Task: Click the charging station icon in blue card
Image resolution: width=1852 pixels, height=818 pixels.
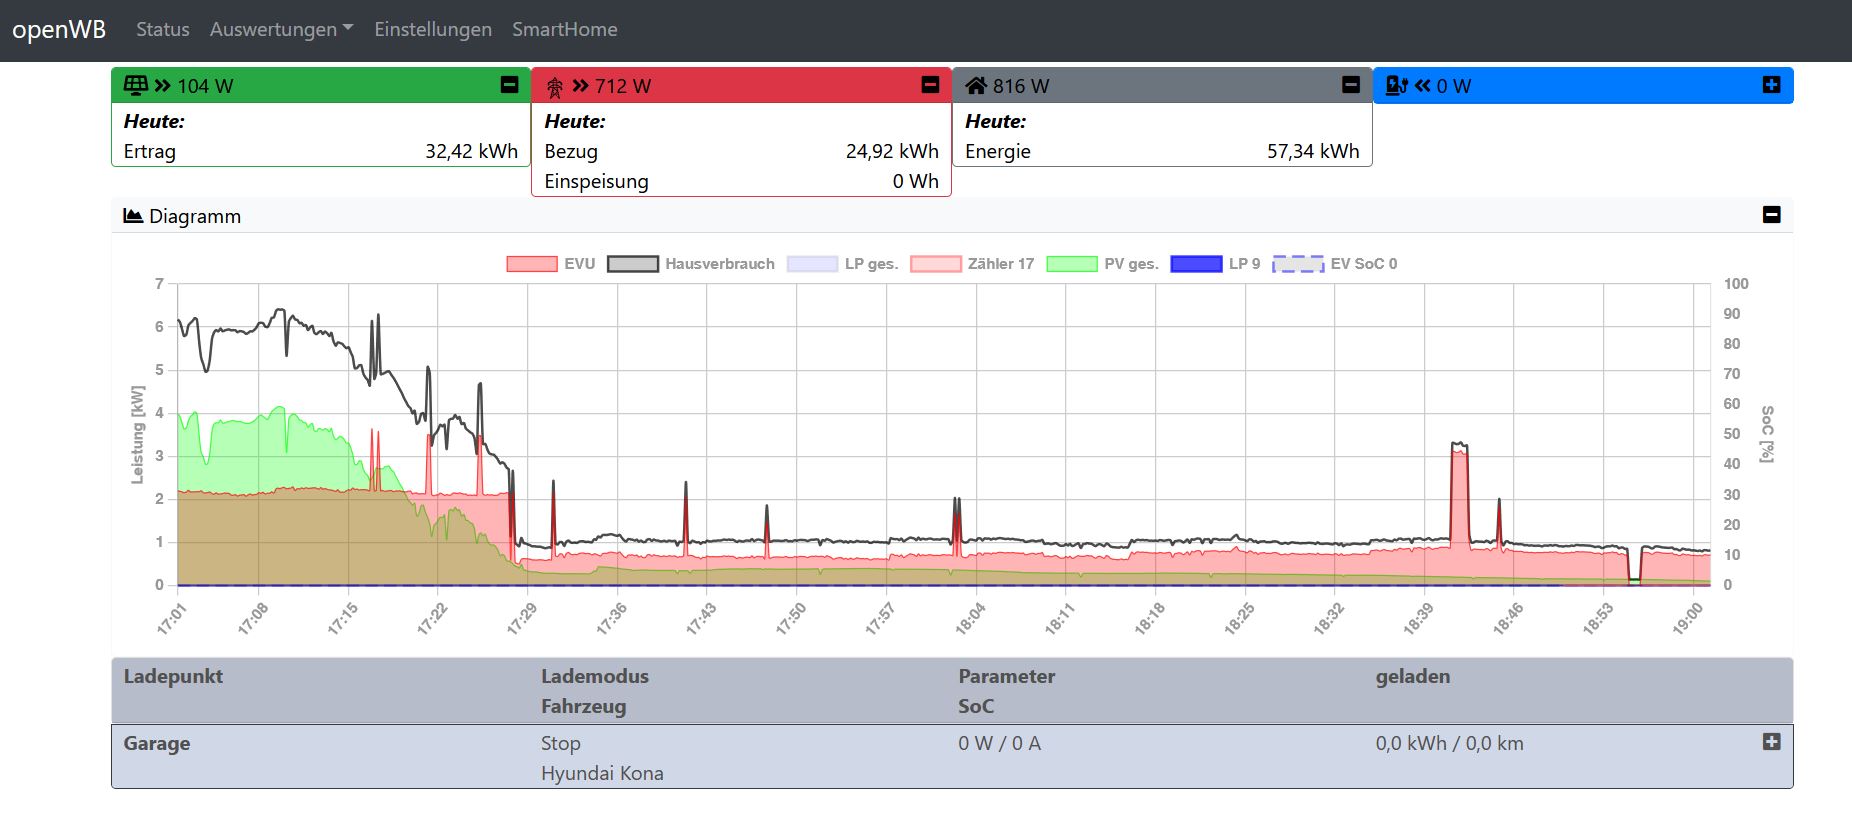Action: [x=1396, y=85]
